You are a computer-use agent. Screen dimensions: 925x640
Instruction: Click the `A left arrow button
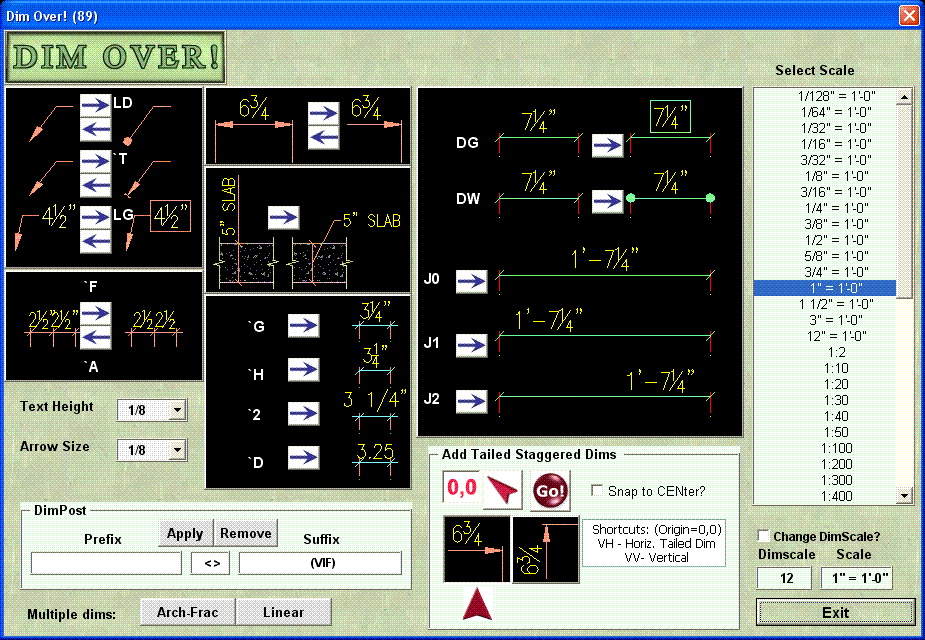(x=96, y=337)
